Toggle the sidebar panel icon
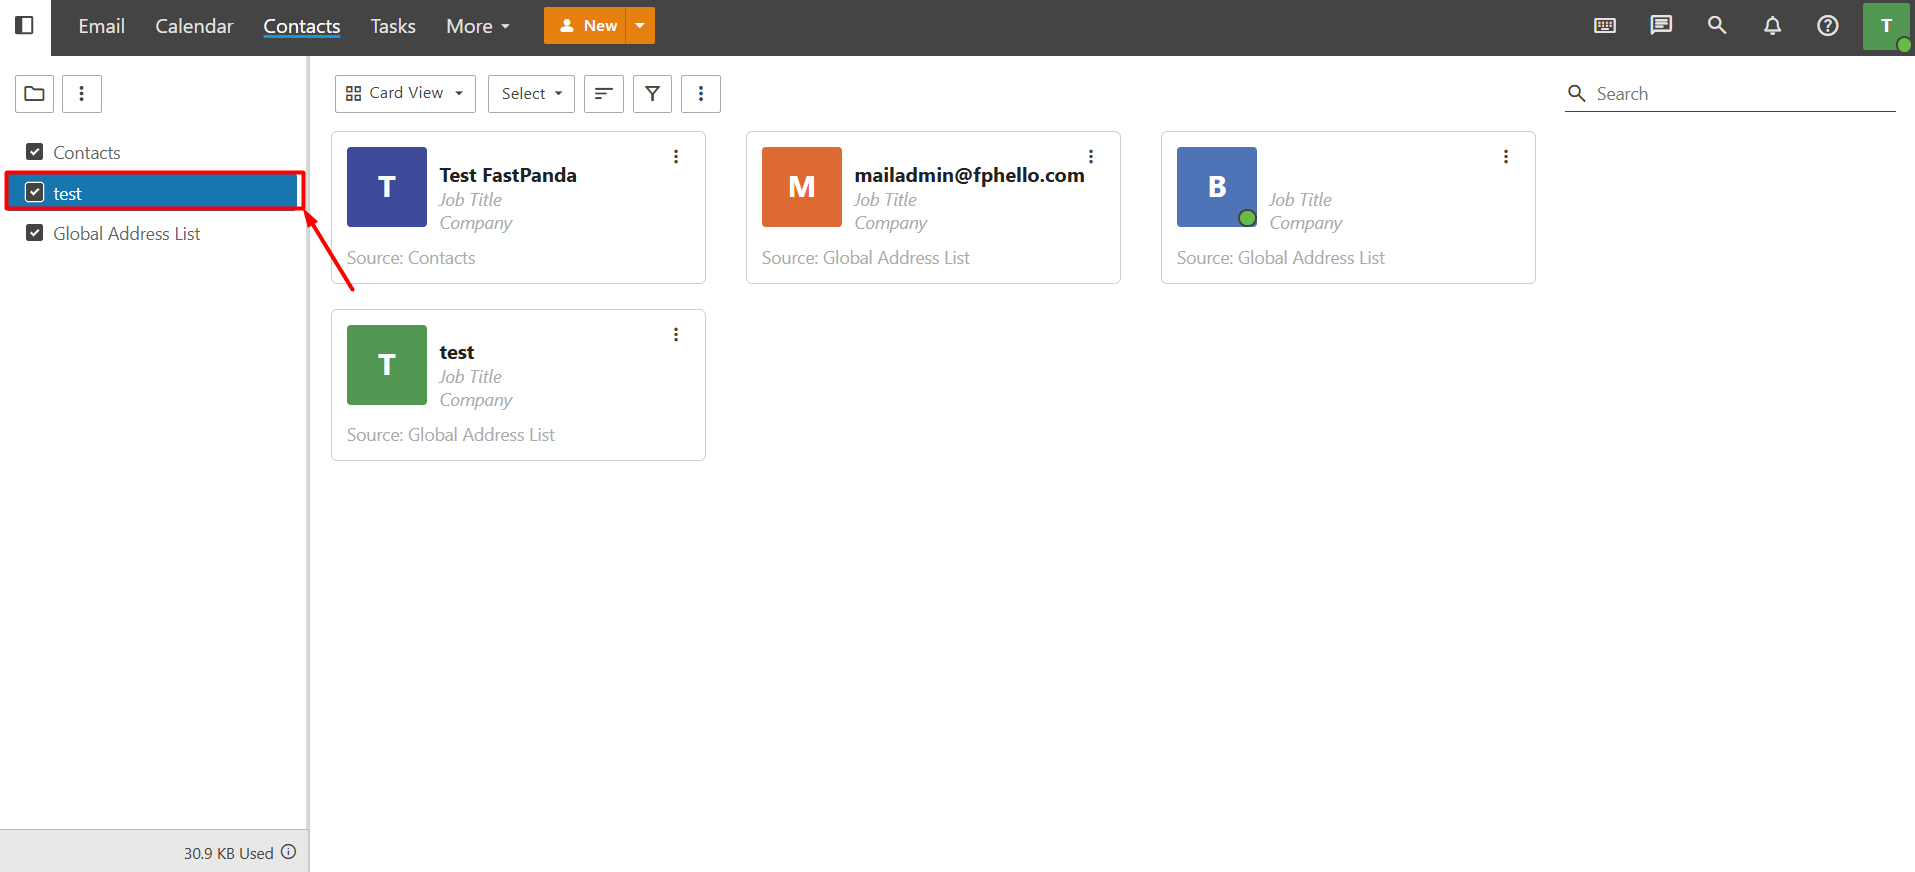This screenshot has width=1915, height=872. (25, 26)
